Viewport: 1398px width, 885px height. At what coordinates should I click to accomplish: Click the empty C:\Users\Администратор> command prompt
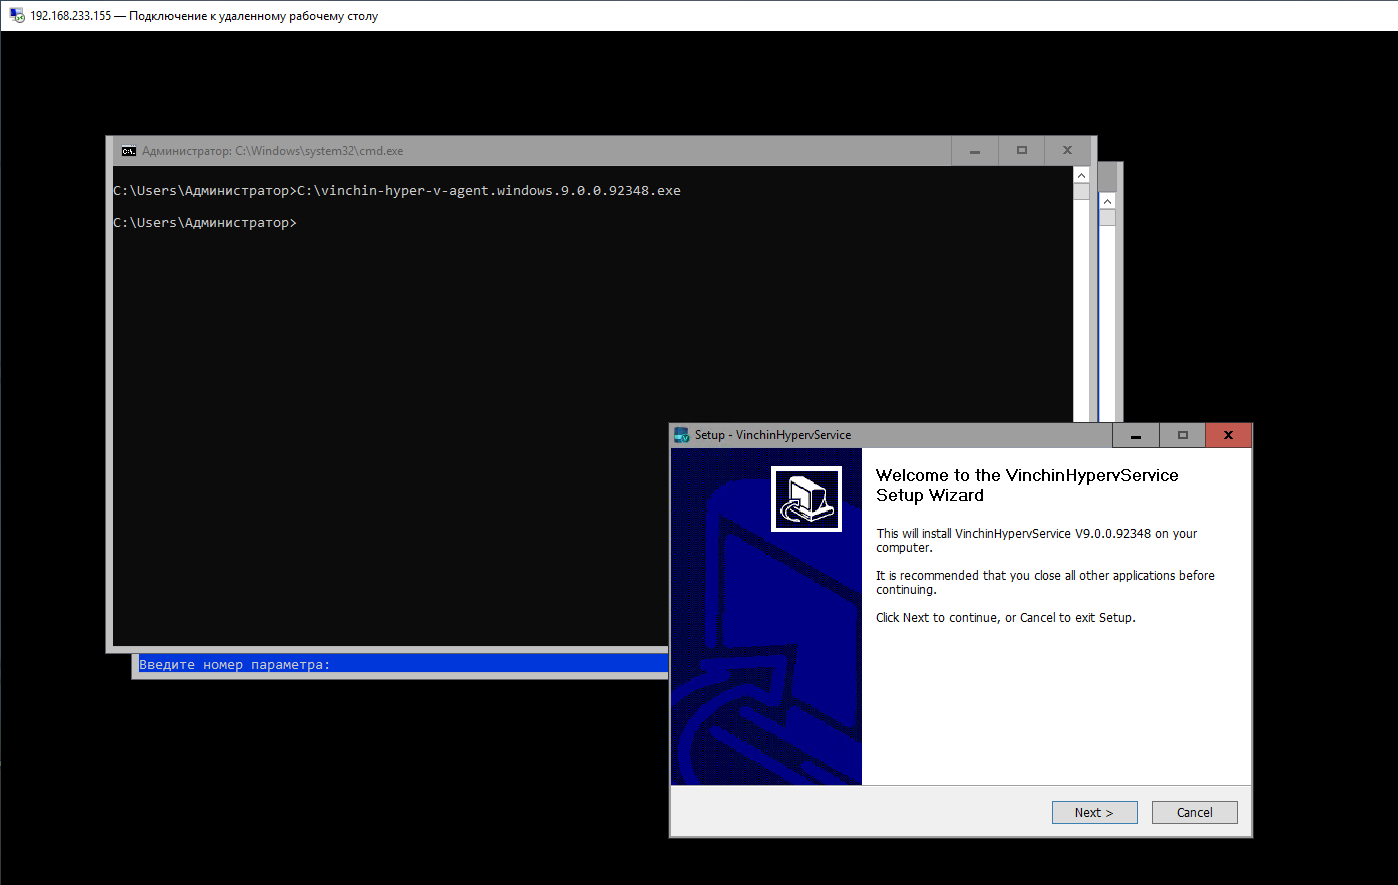pyautogui.click(x=205, y=222)
